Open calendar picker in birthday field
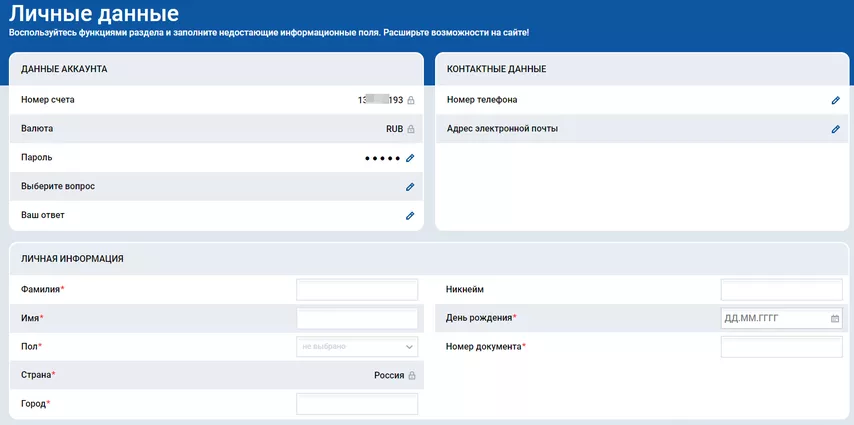The width and height of the screenshot is (854, 425). click(x=835, y=319)
